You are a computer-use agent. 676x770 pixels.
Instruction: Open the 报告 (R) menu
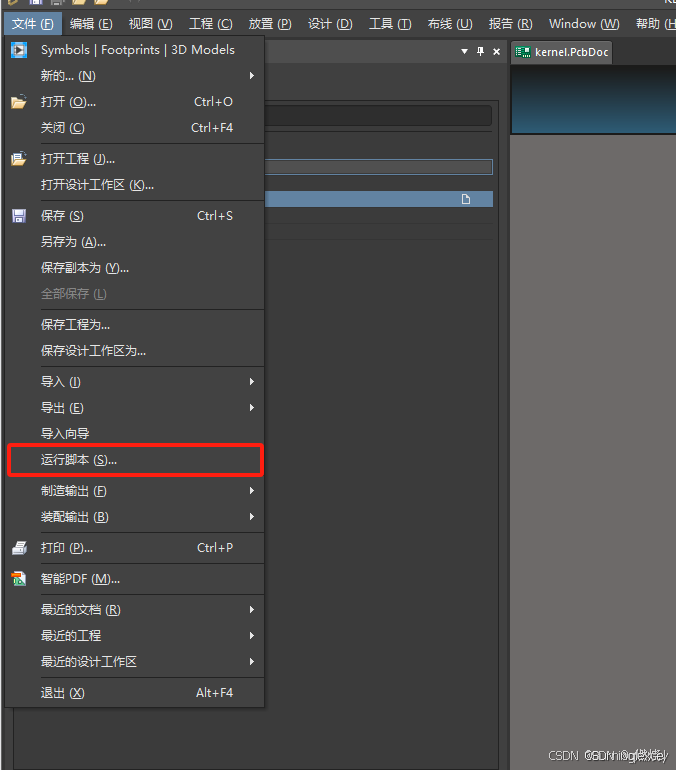(x=511, y=24)
